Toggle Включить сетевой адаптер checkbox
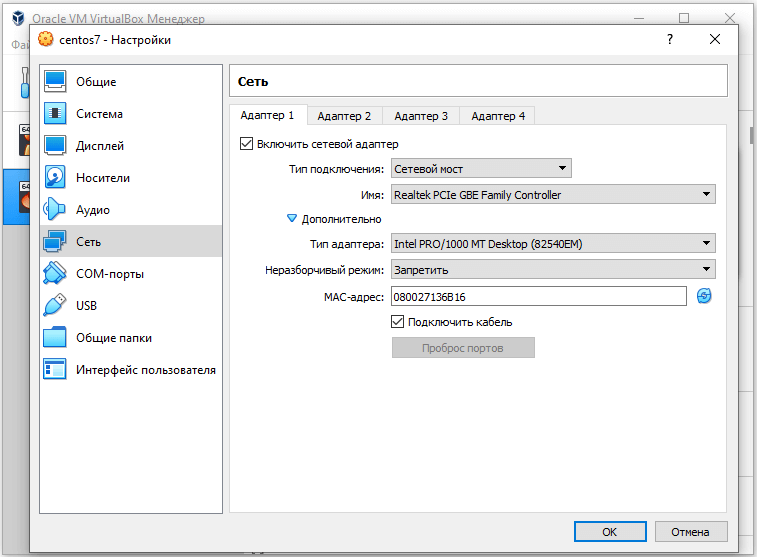The image size is (757, 557). (247, 144)
